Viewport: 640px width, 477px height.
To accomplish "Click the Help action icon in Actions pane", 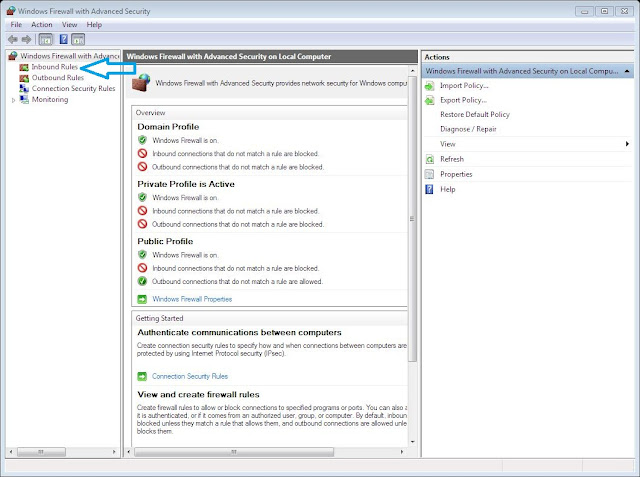I will pyautogui.click(x=429, y=189).
